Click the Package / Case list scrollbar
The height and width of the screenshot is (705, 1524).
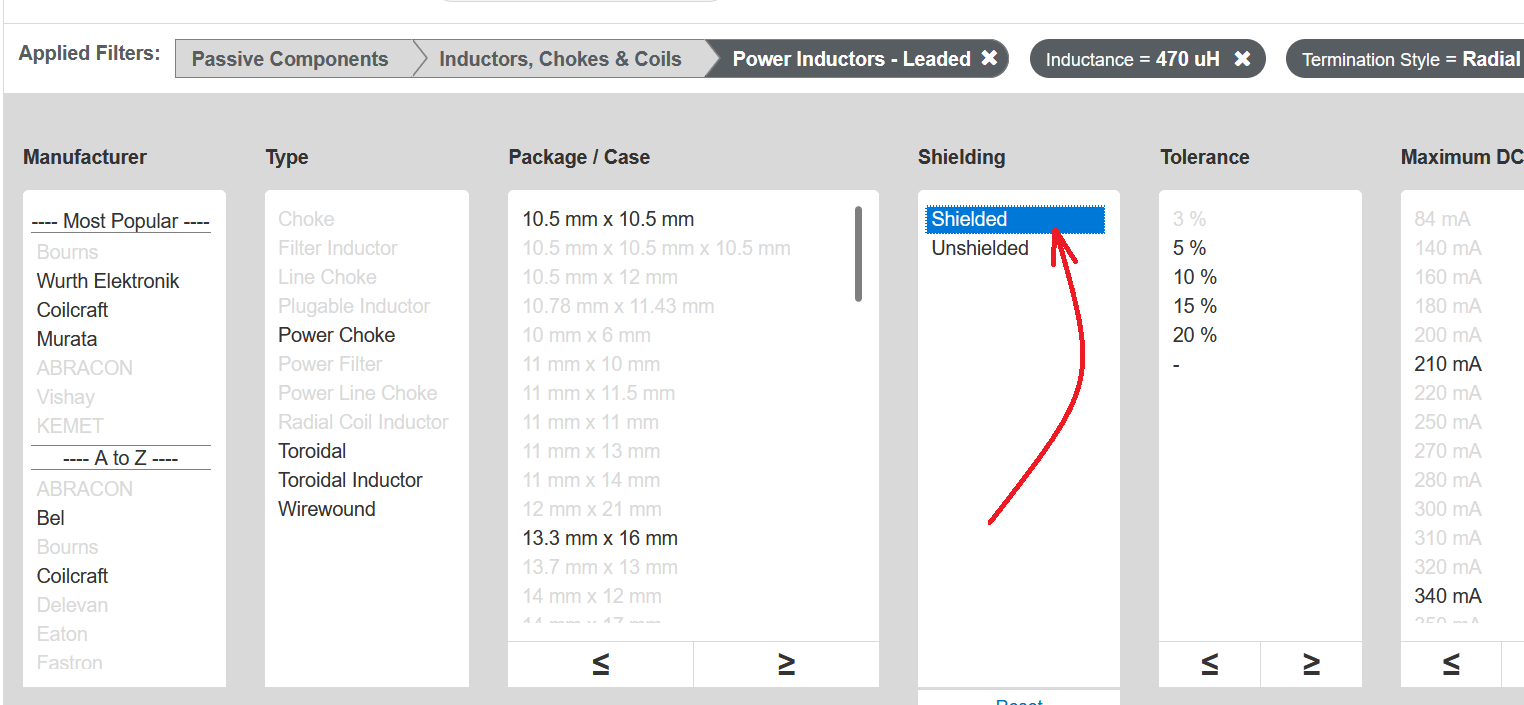pos(858,254)
